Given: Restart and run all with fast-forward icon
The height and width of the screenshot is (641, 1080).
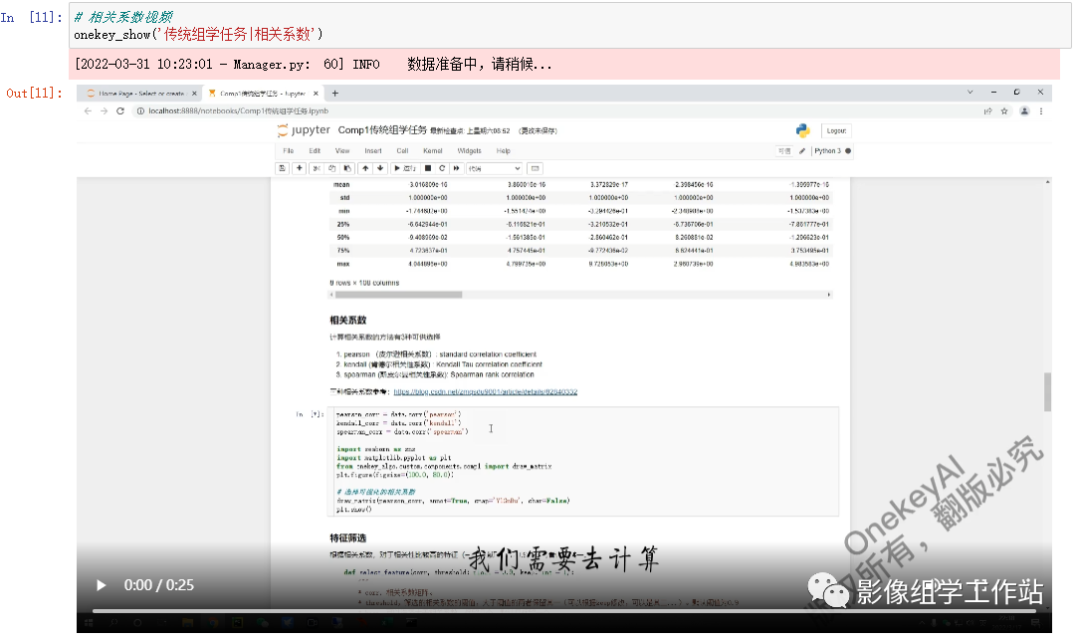Looking at the screenshot, I should tap(456, 168).
